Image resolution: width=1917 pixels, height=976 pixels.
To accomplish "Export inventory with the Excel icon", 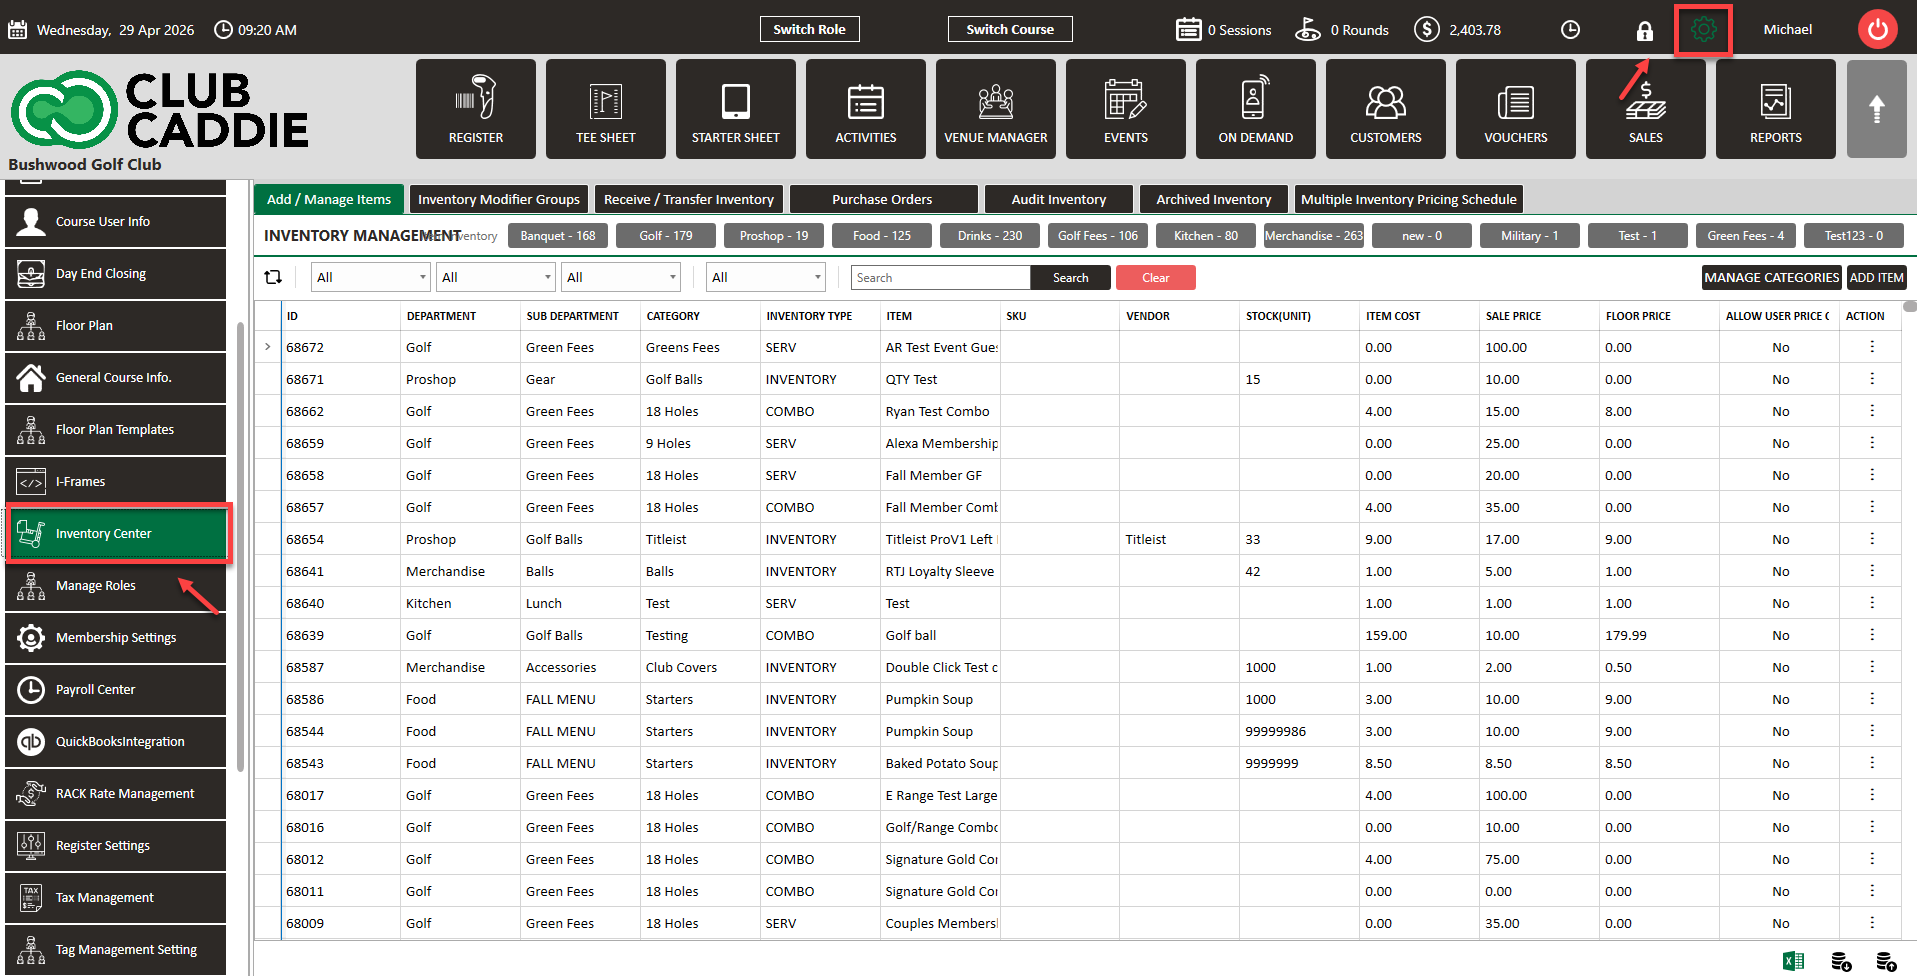I will point(1793,961).
